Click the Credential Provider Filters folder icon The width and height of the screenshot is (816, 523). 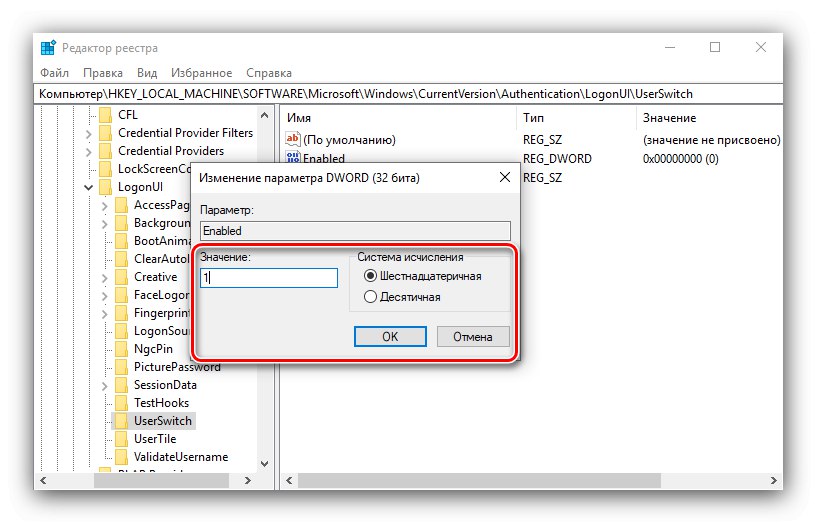tap(106, 133)
